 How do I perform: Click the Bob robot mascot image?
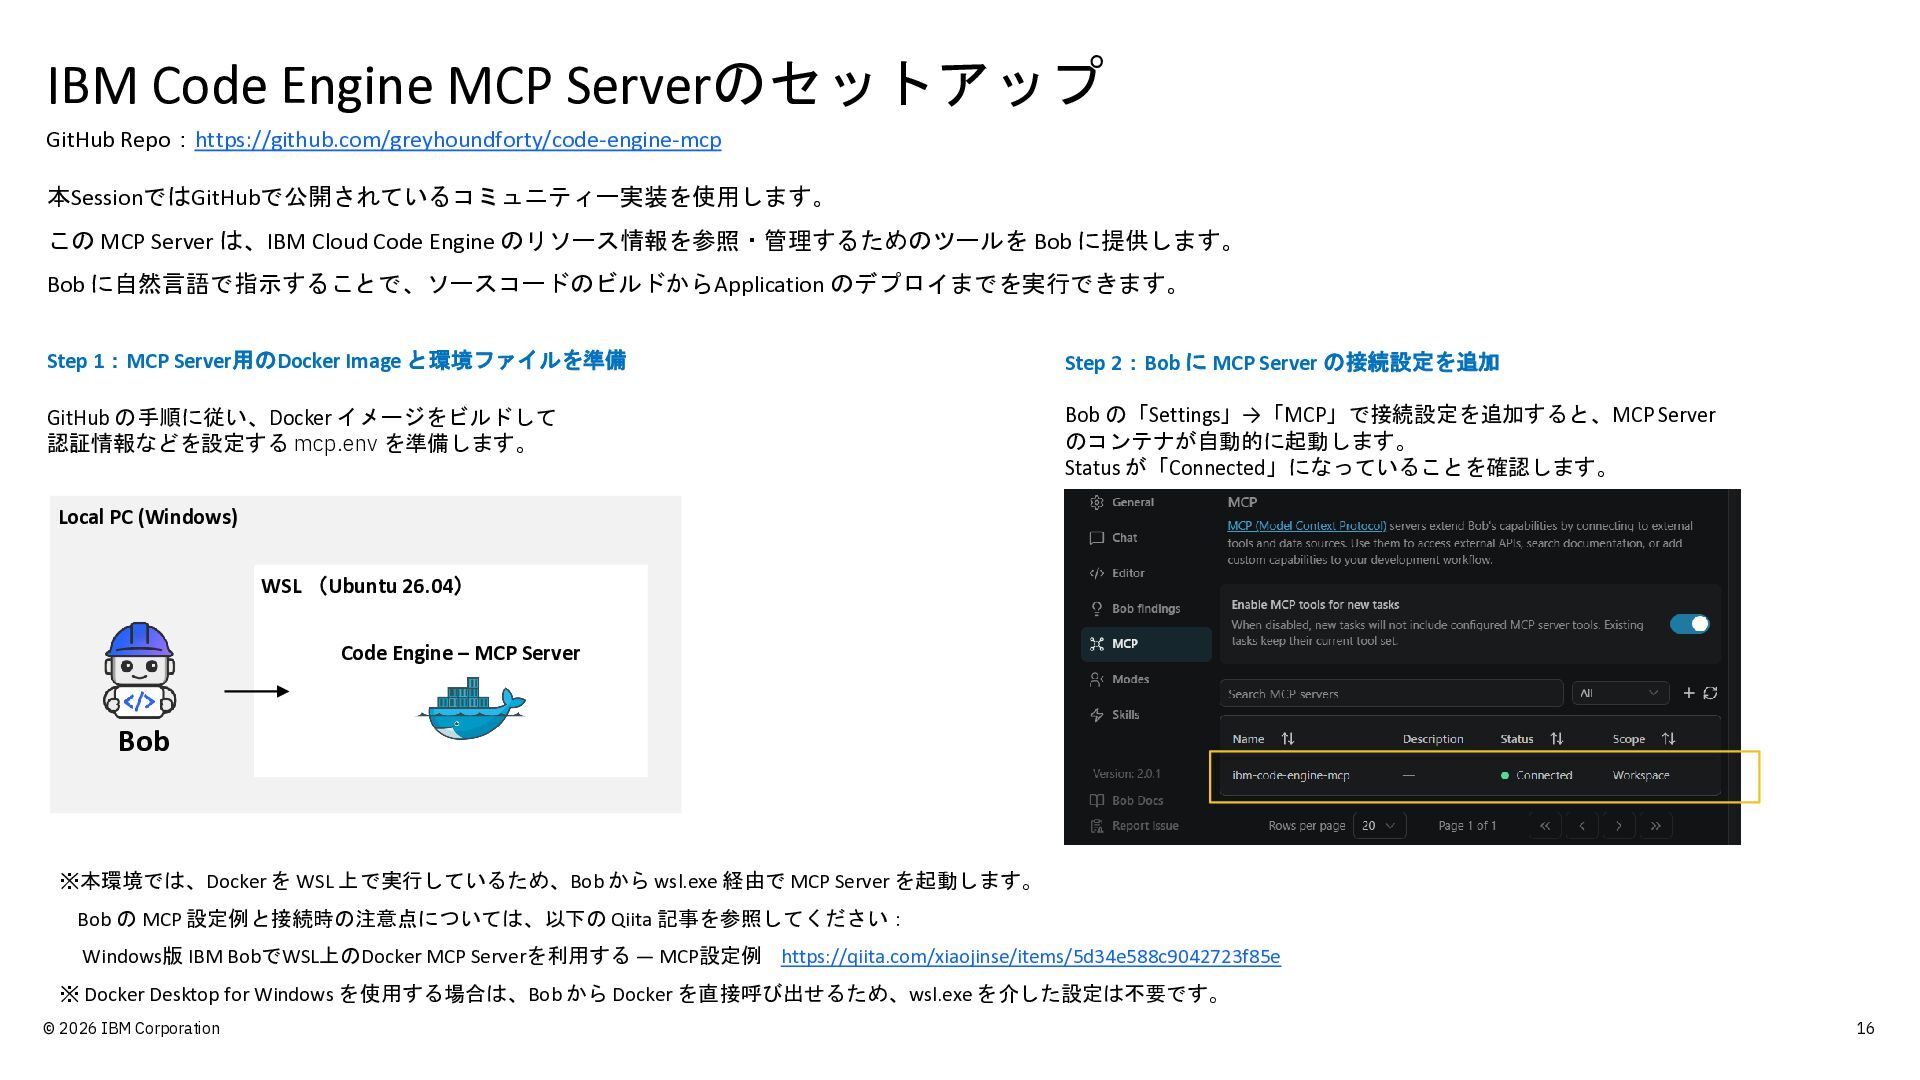pos(140,670)
